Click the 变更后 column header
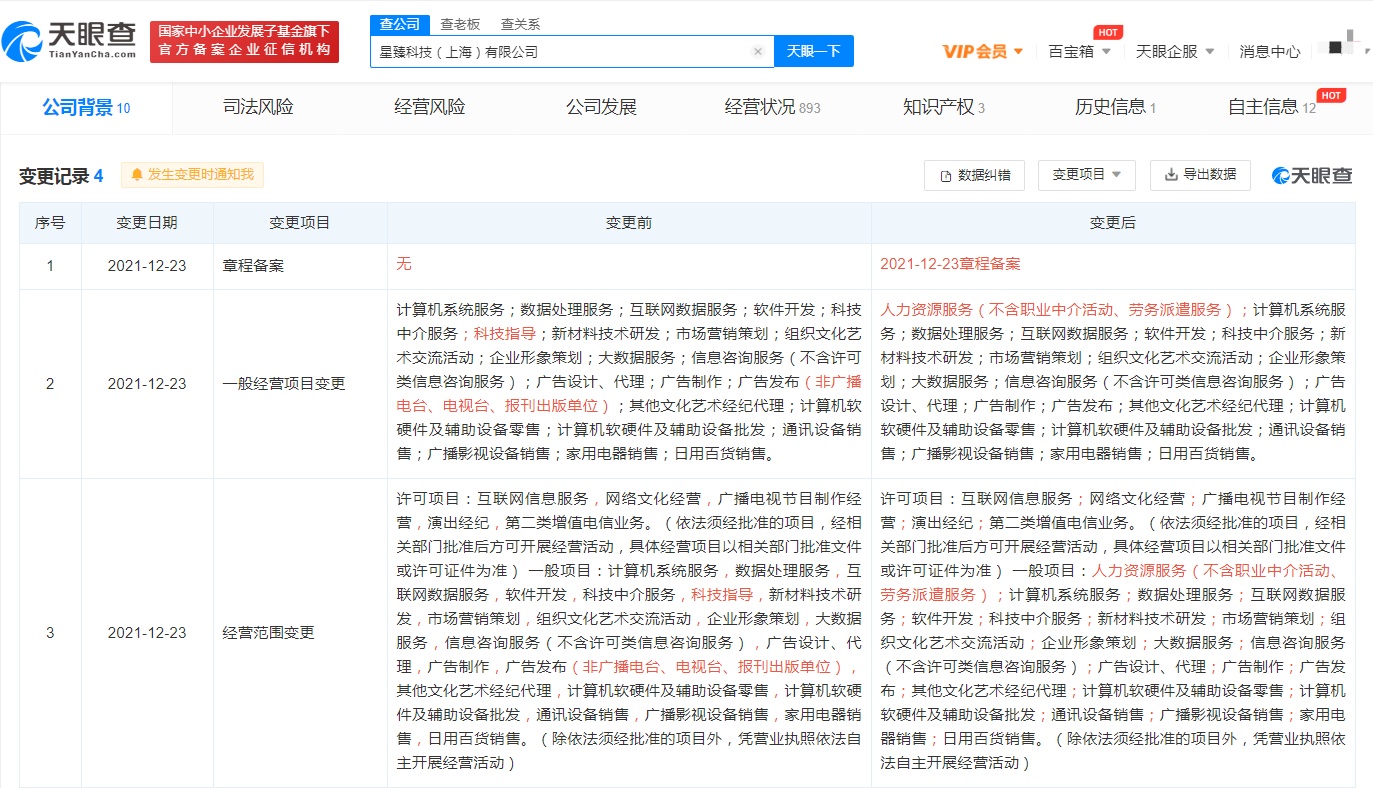This screenshot has width=1373, height=788. pos(1113,223)
